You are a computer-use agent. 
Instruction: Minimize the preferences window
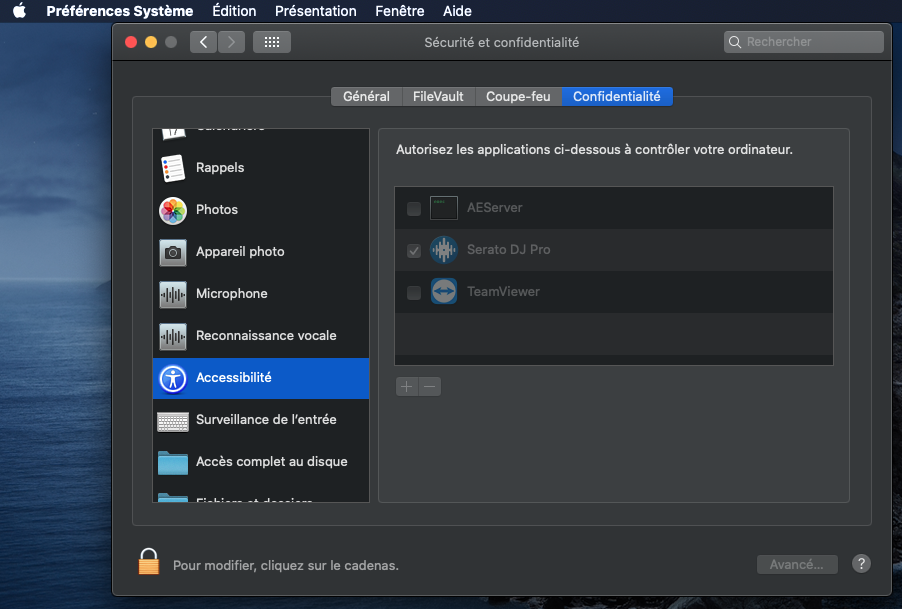click(x=151, y=42)
